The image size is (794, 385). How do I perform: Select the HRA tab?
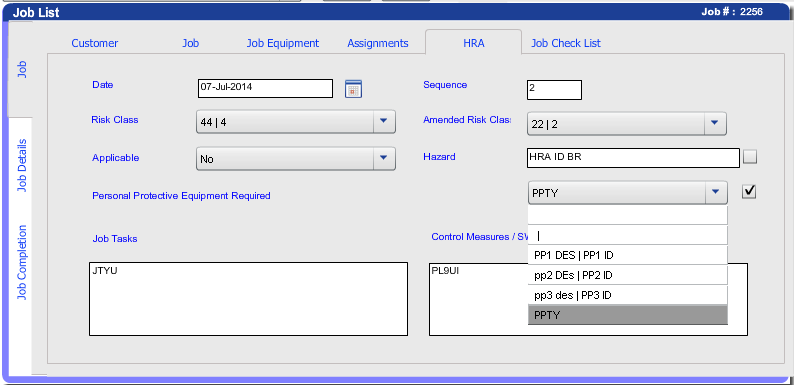pos(473,43)
